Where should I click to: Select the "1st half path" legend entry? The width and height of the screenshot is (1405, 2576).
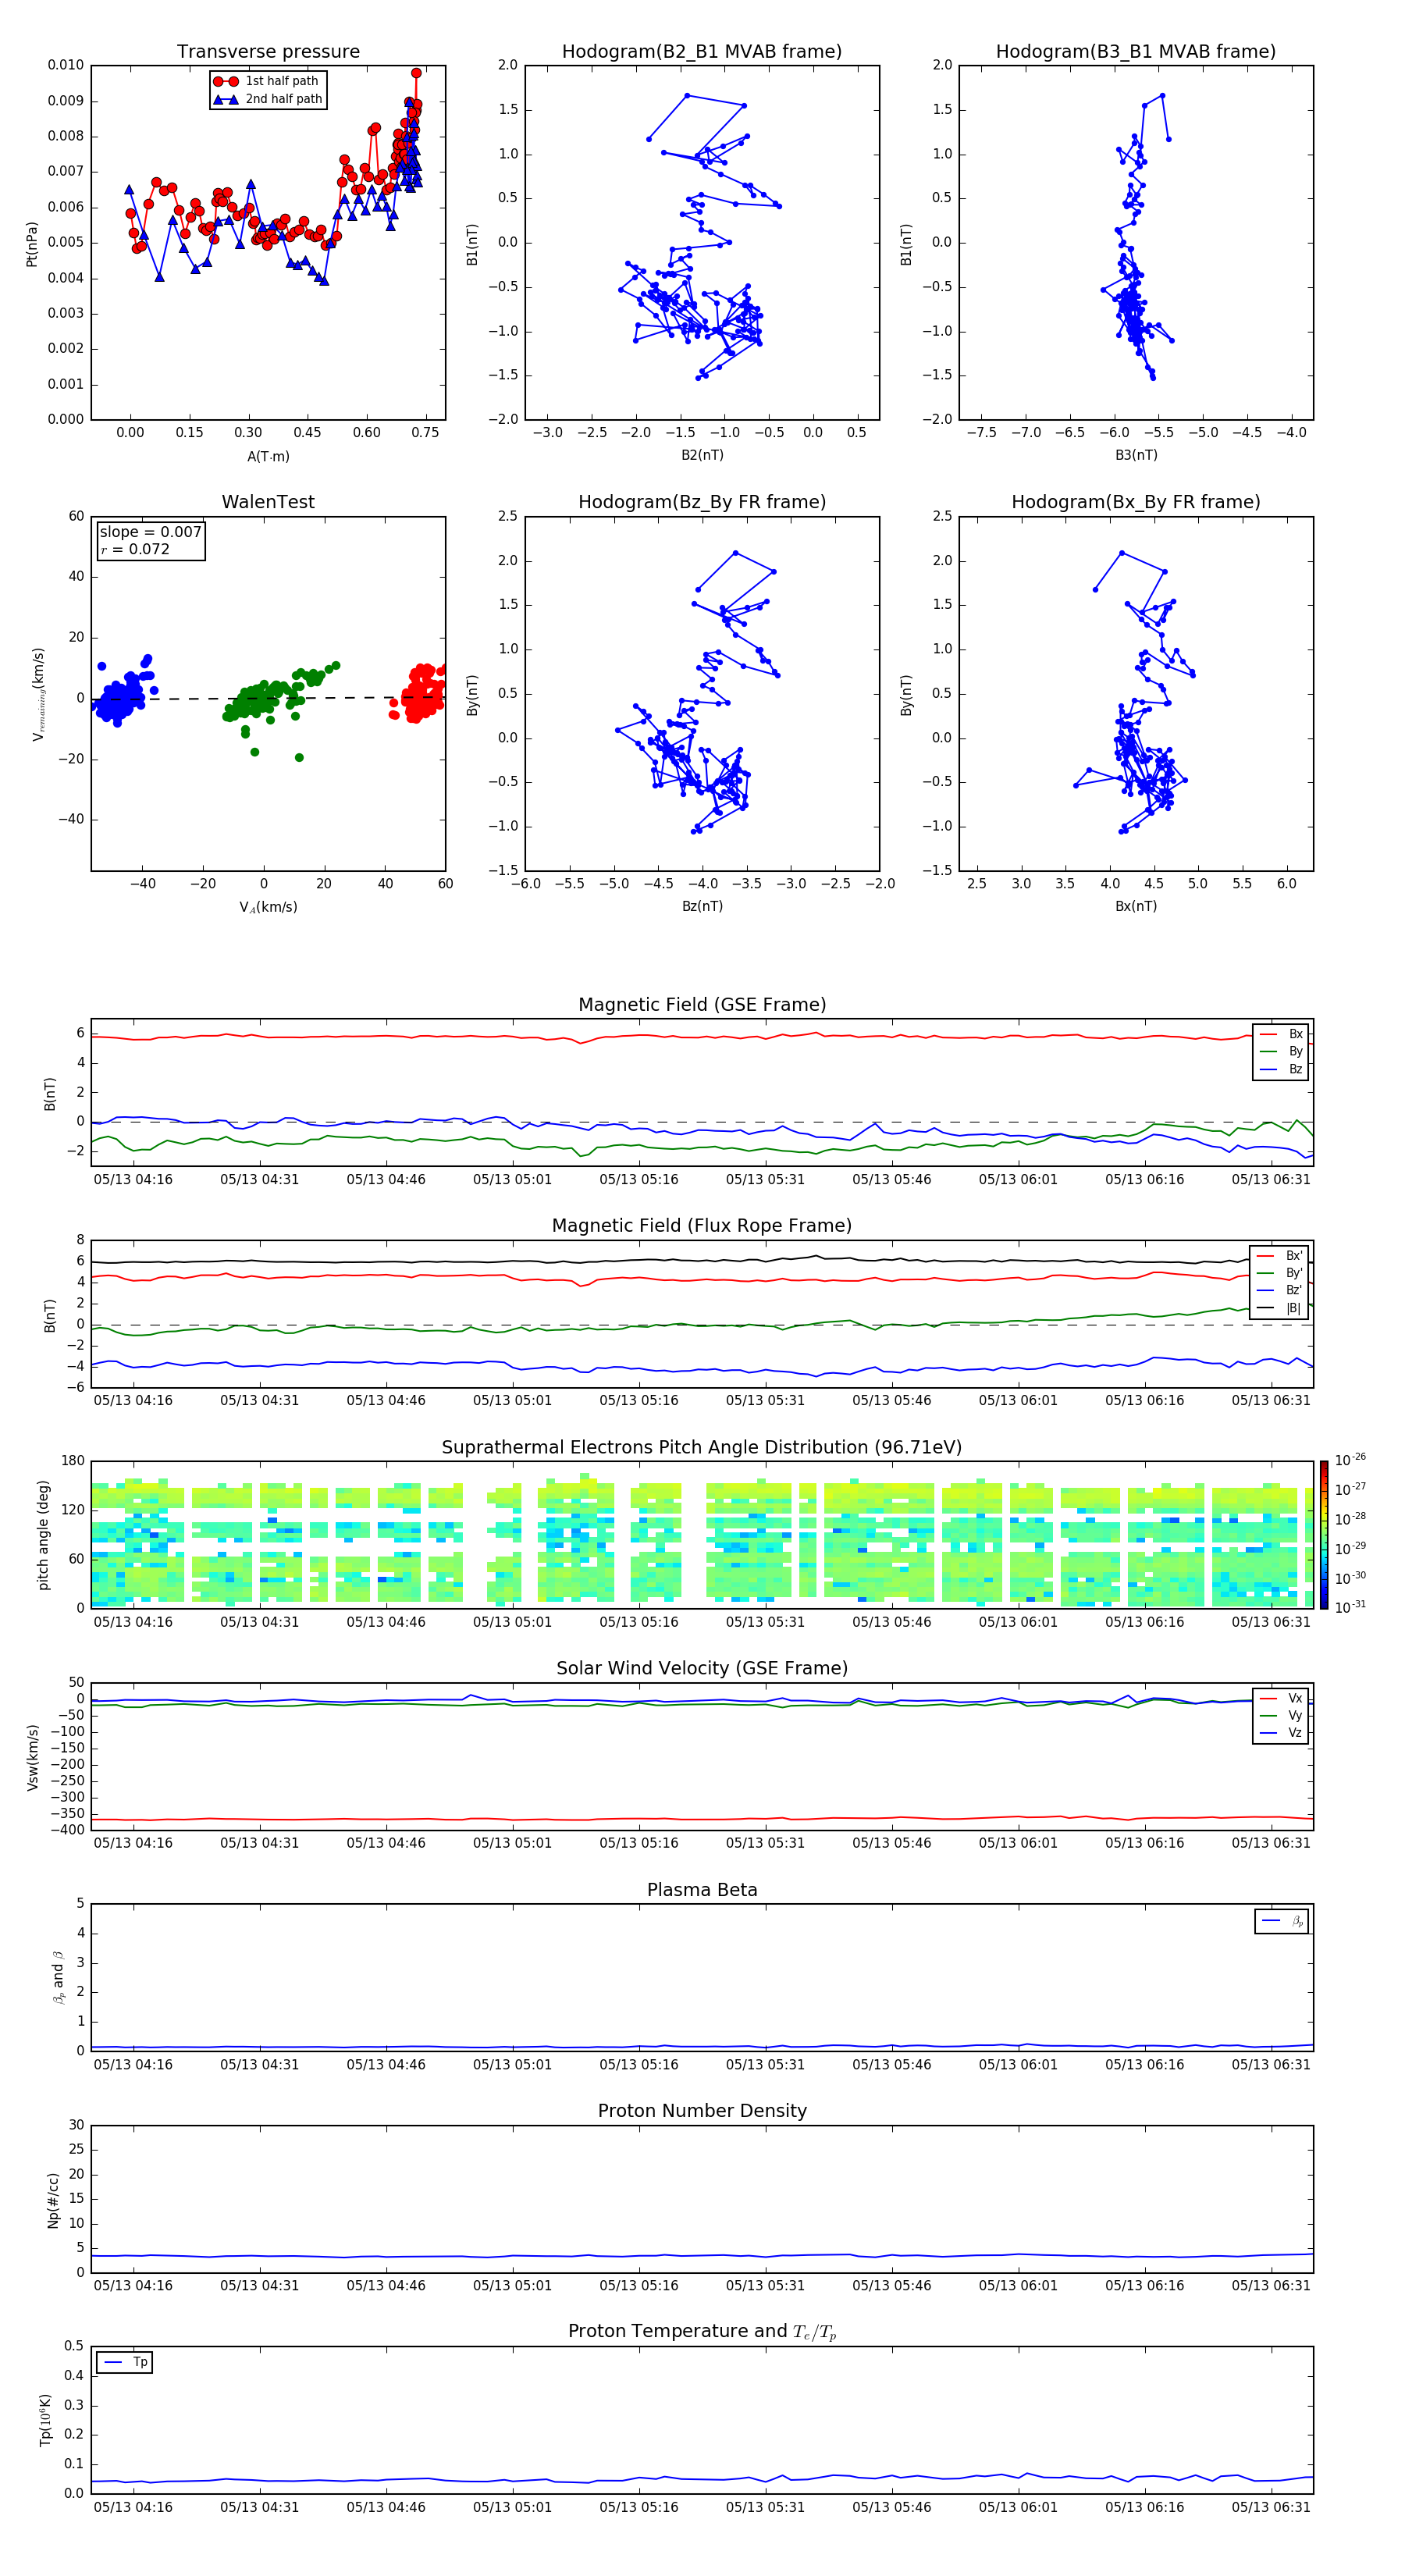point(266,81)
